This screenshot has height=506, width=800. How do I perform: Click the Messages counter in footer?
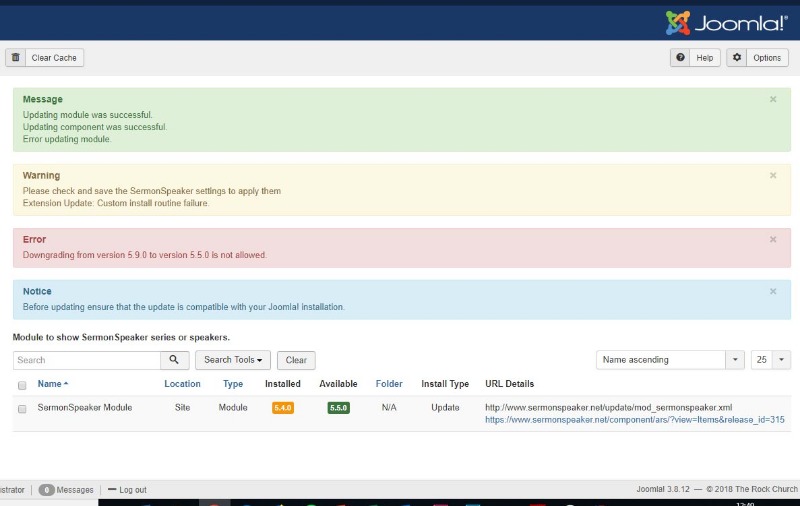66,490
